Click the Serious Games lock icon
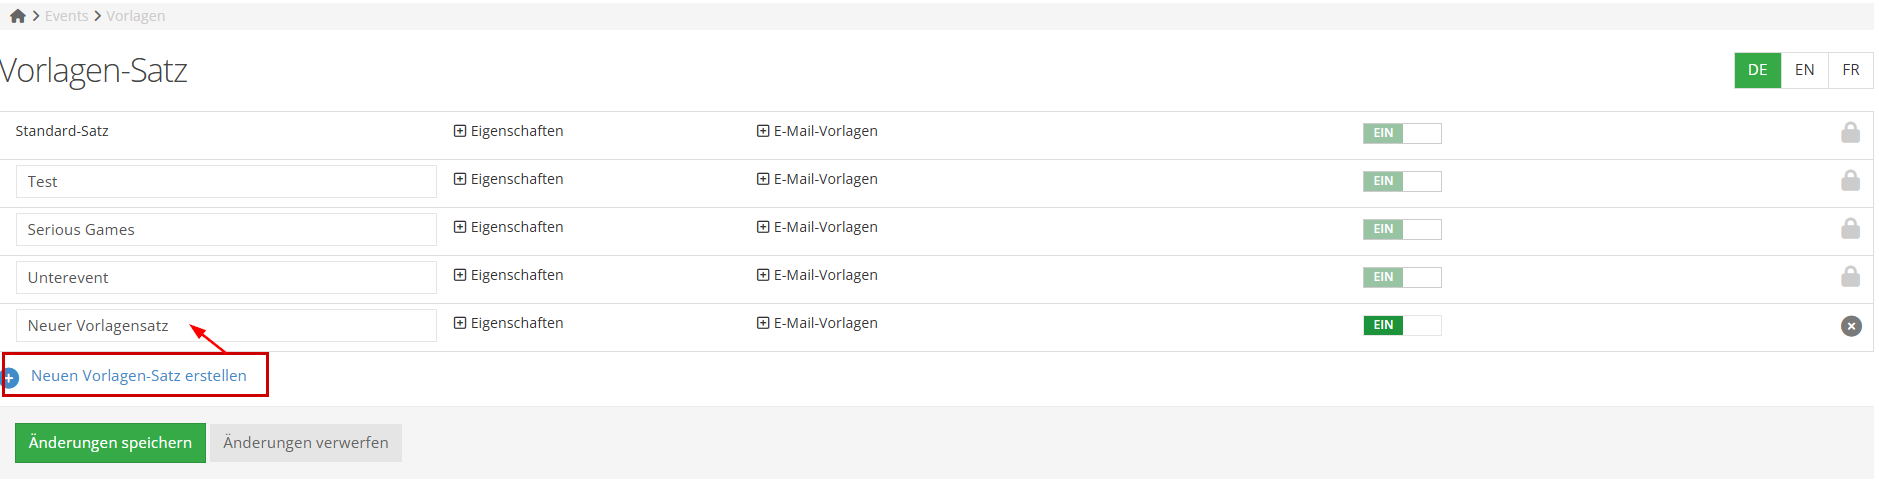Viewport: 1879px width, 489px height. pyautogui.click(x=1850, y=228)
